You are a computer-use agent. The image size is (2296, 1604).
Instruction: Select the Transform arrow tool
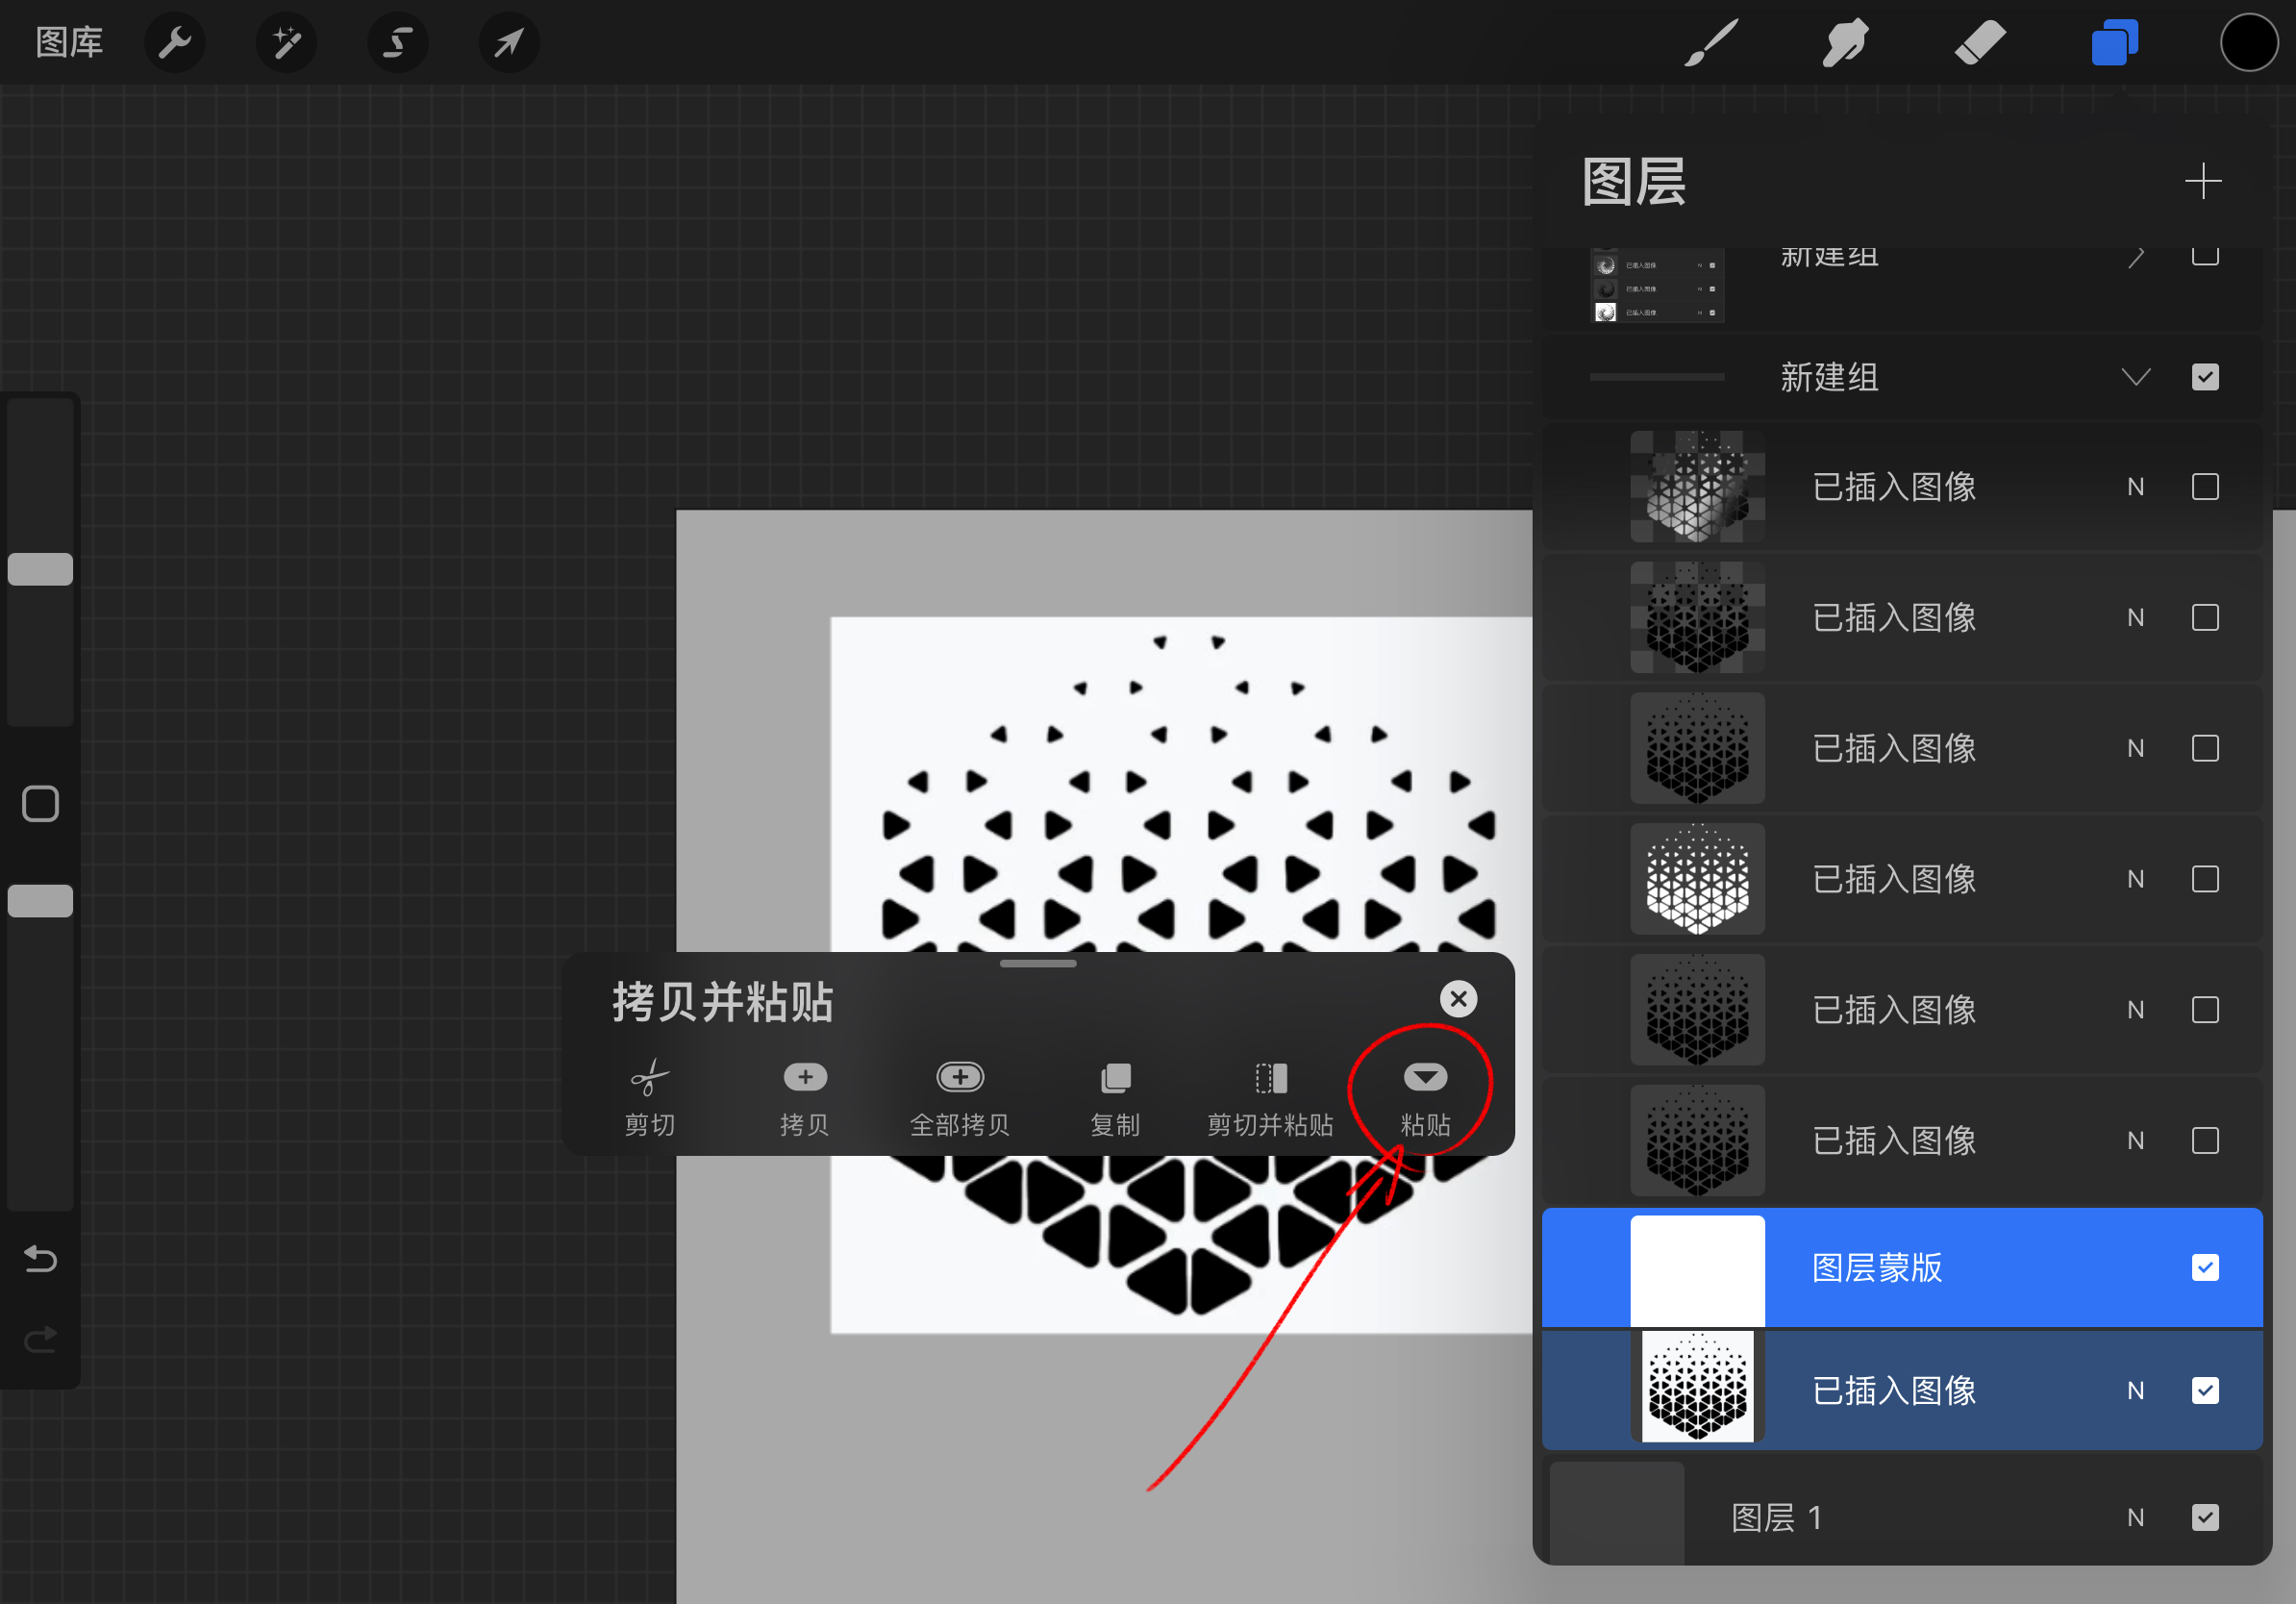point(509,42)
